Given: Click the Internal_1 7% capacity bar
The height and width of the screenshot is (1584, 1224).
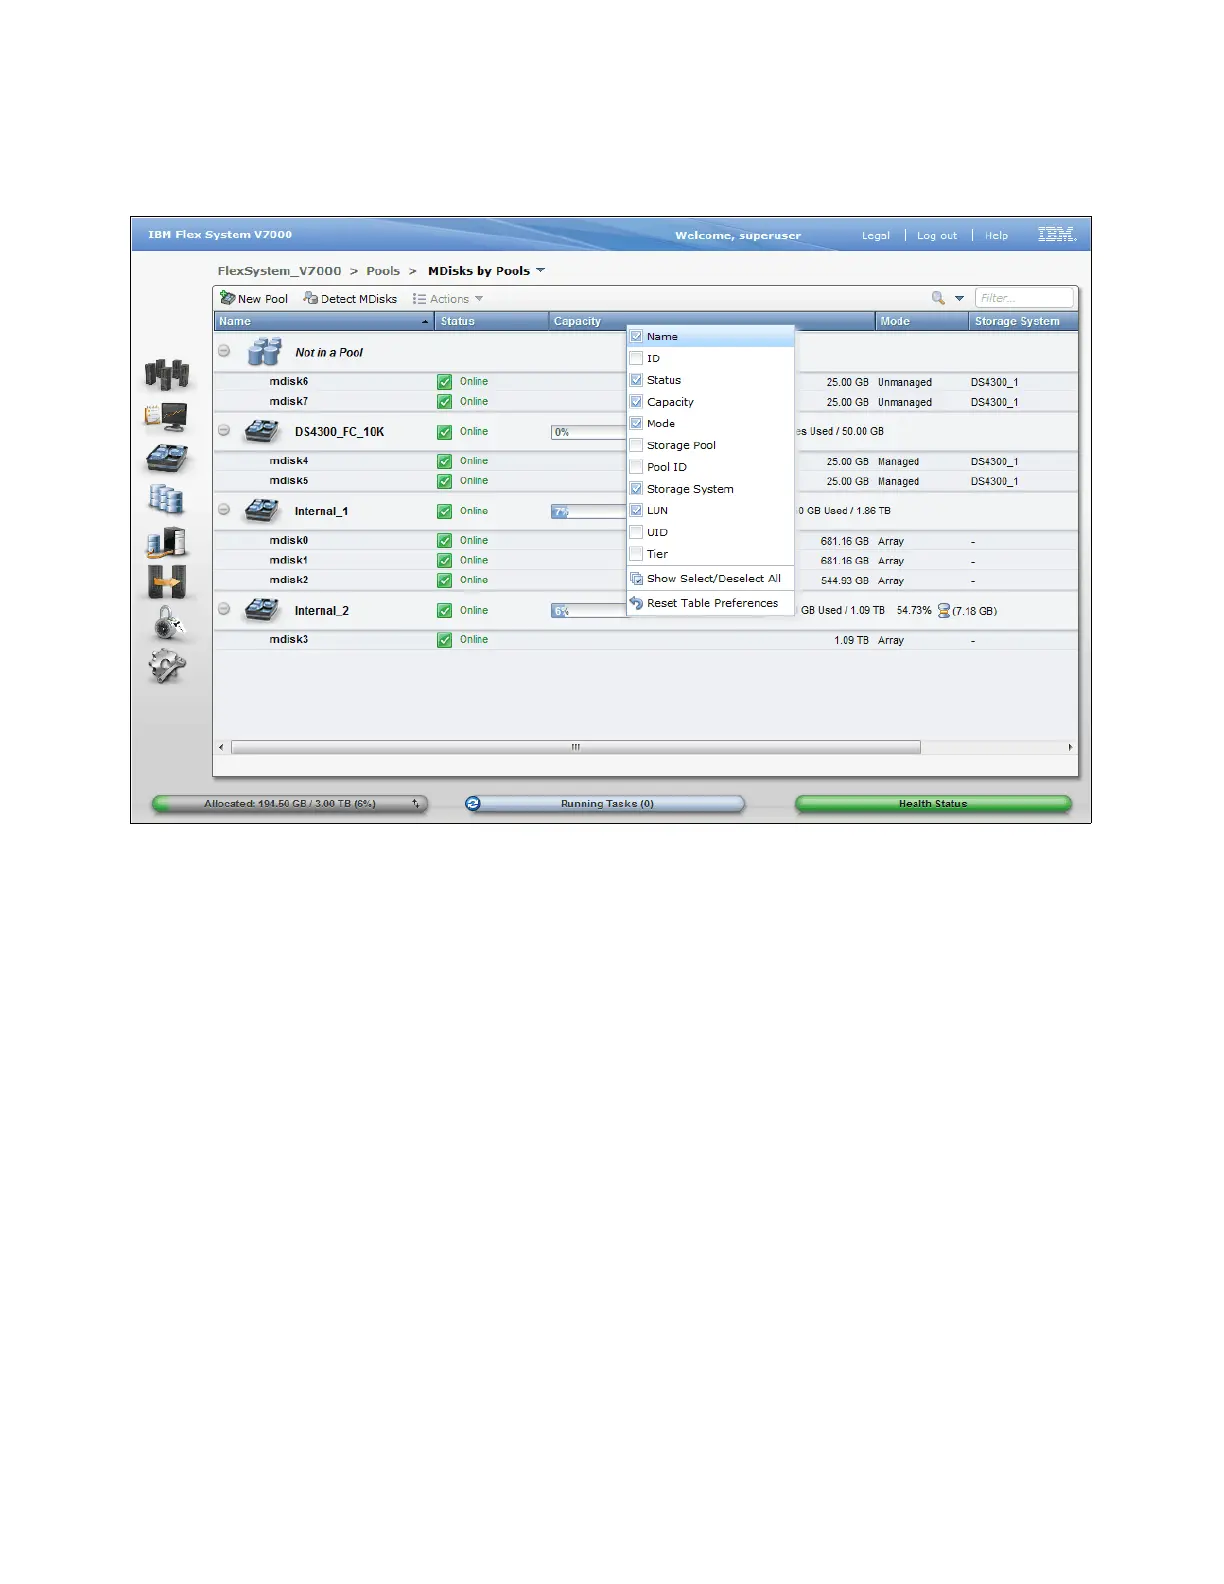Looking at the screenshot, I should coord(589,511).
